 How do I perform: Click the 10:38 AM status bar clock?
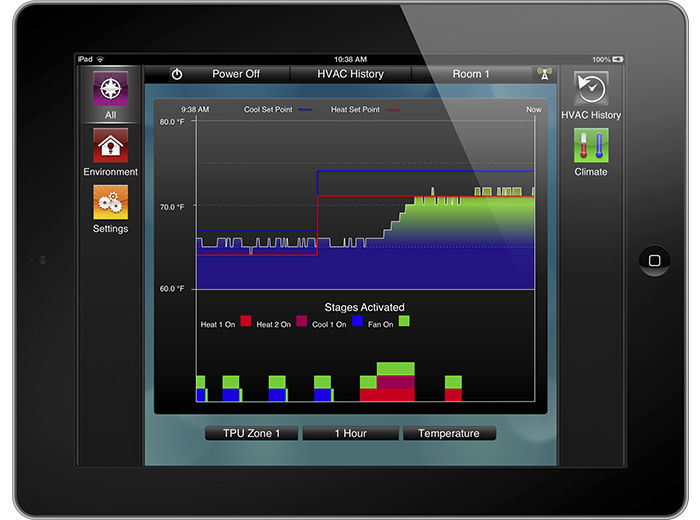tap(350, 59)
